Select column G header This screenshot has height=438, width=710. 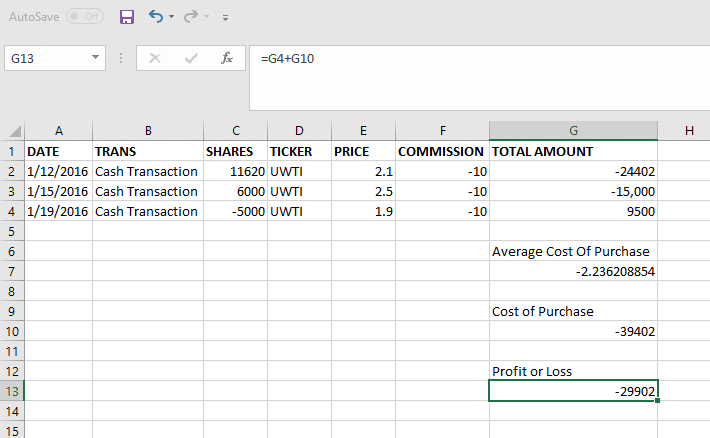[x=573, y=131]
